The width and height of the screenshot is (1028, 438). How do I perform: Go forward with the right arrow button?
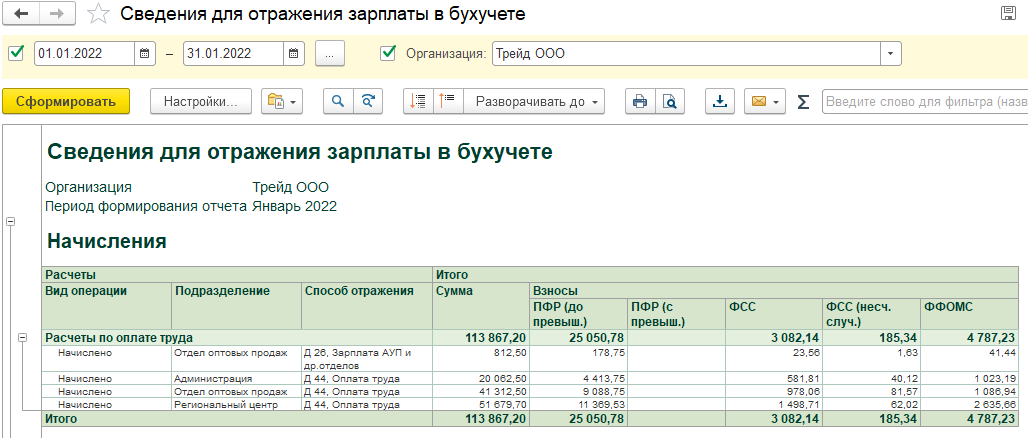coord(58,14)
